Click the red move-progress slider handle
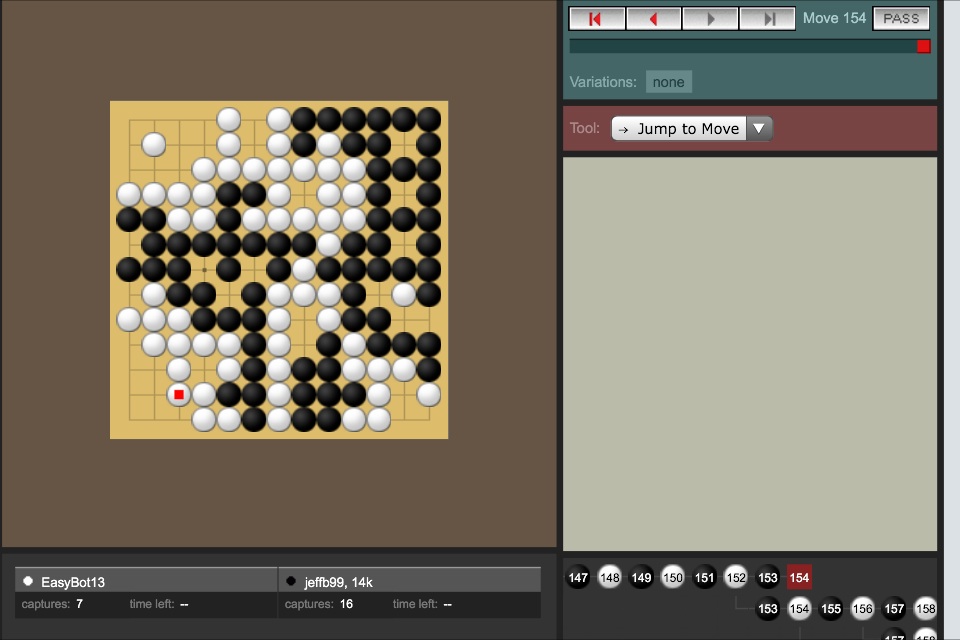960x640 pixels. coord(923,46)
